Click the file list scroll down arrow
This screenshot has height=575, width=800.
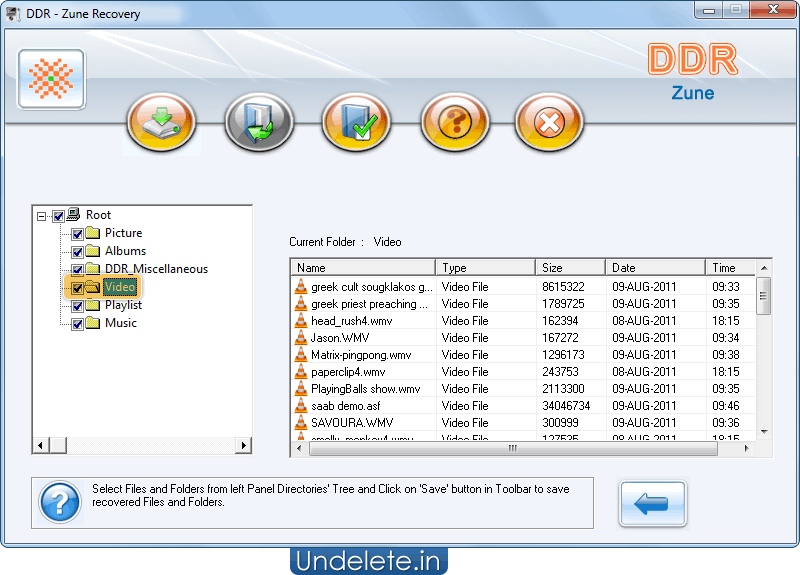coord(764,432)
